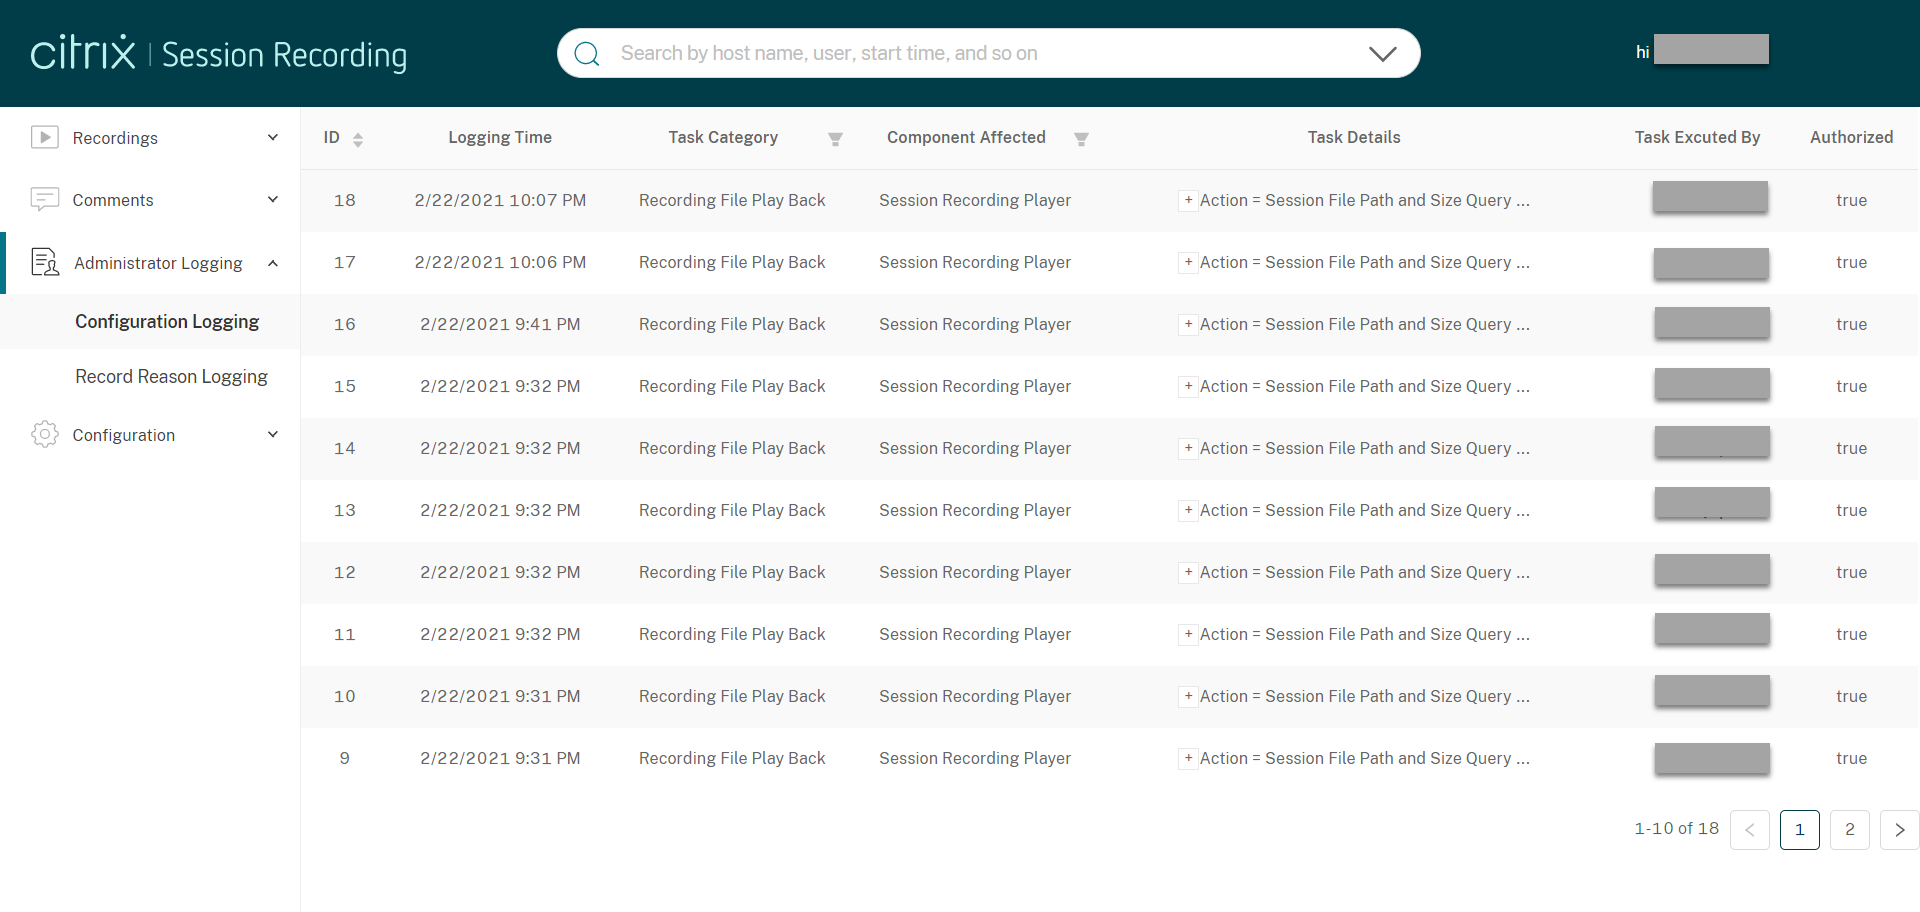Expand task details for log ID 9

(1188, 758)
